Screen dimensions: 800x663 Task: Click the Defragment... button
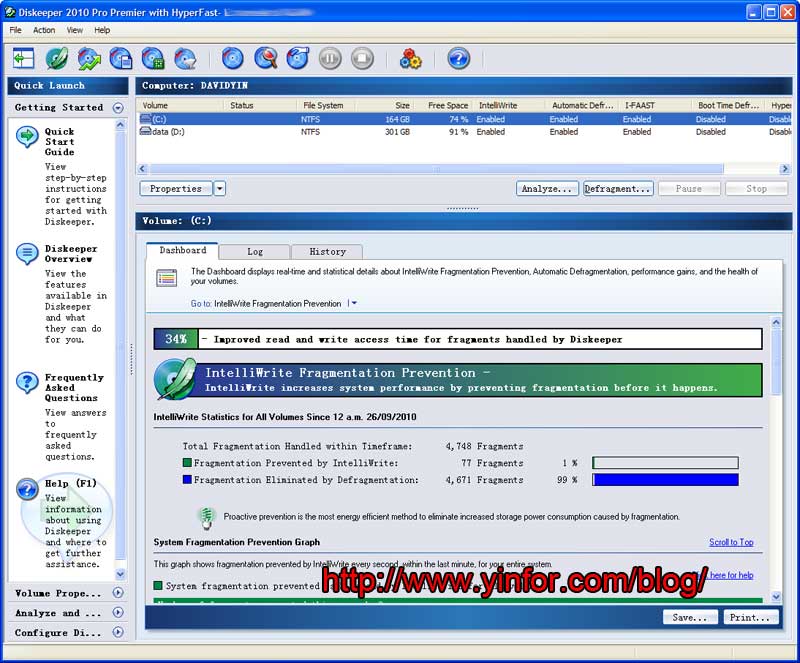pyautogui.click(x=618, y=189)
